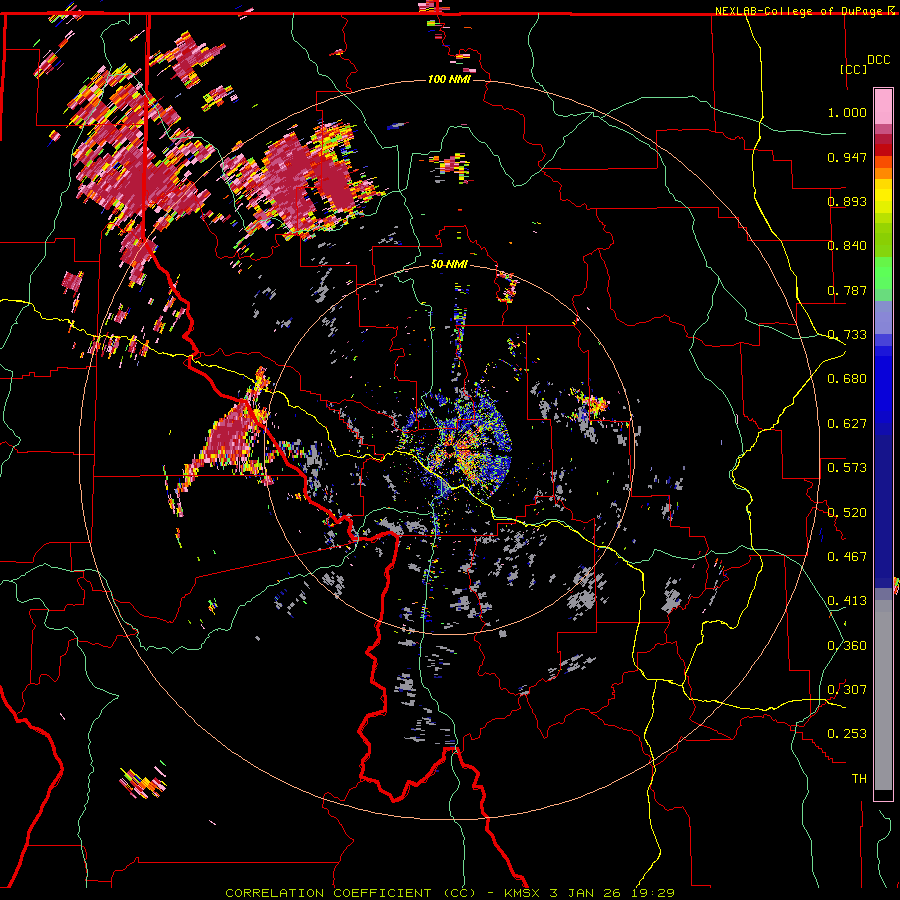The height and width of the screenshot is (900, 900).
Task: Select the CORRELATION COEFFICIENT (CC) caption
Action: [350, 893]
